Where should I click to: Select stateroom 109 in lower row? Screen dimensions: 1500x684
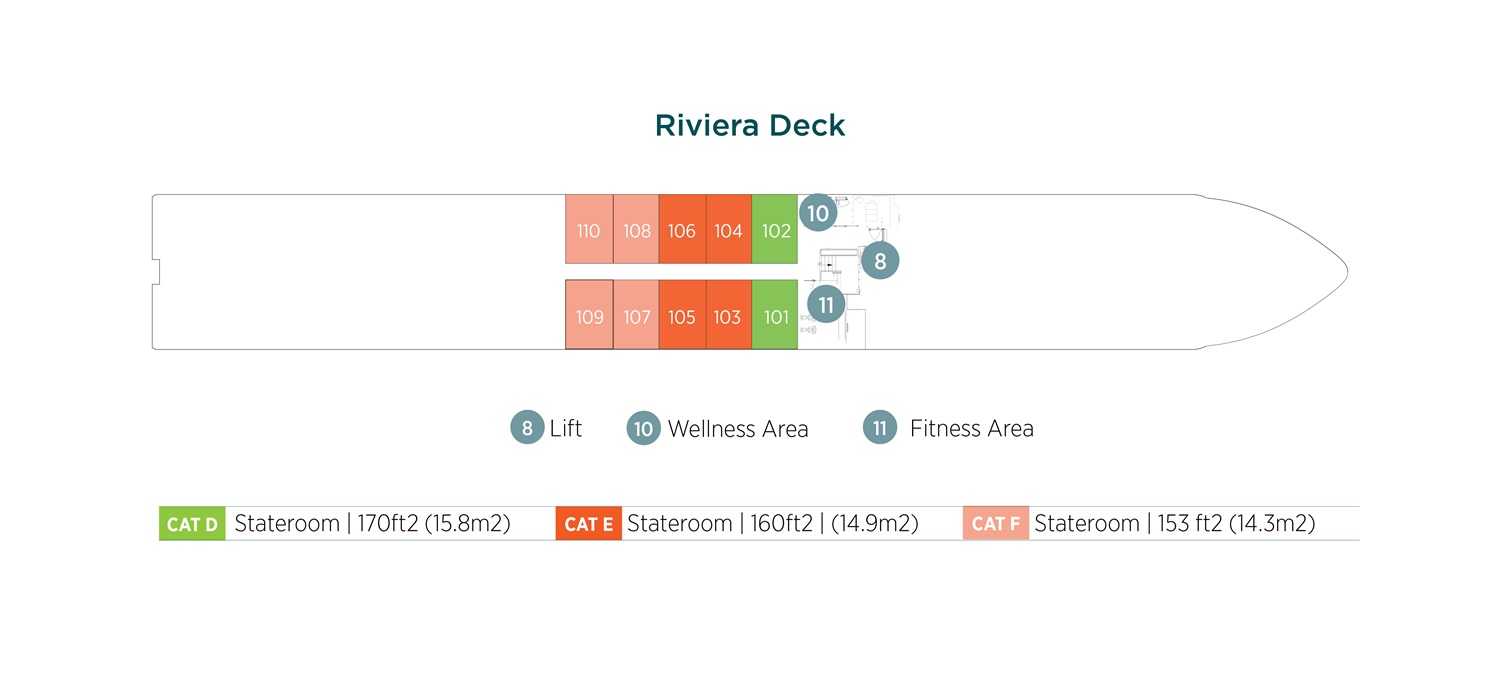click(589, 314)
